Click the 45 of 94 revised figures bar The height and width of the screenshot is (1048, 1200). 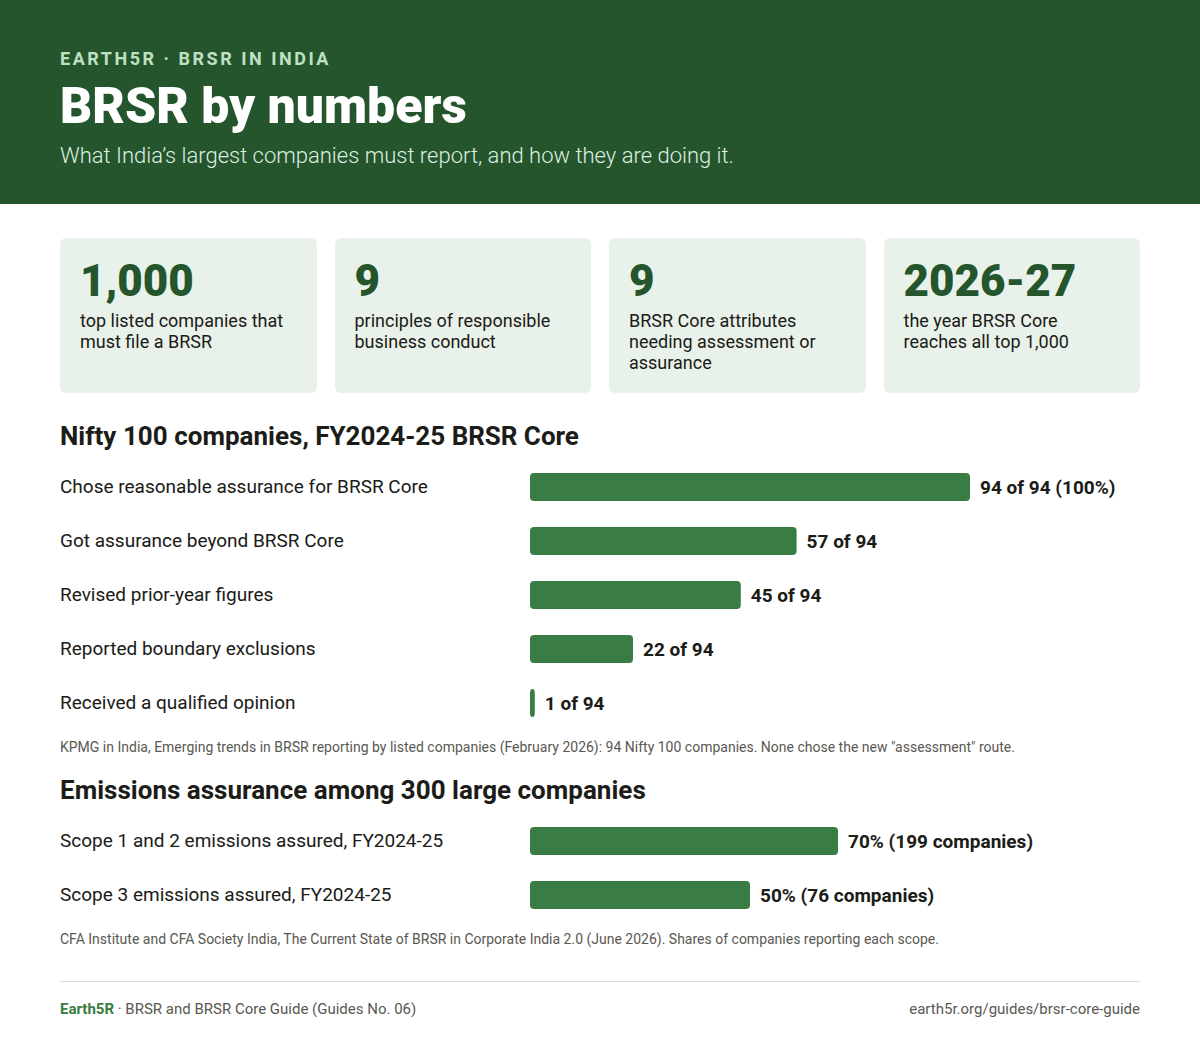coord(635,595)
